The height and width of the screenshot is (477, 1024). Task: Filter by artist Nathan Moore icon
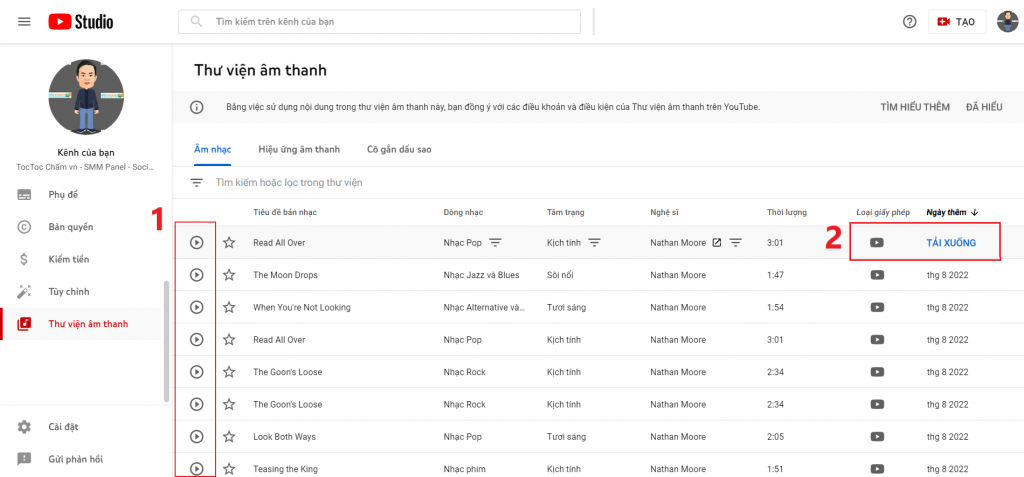(736, 243)
